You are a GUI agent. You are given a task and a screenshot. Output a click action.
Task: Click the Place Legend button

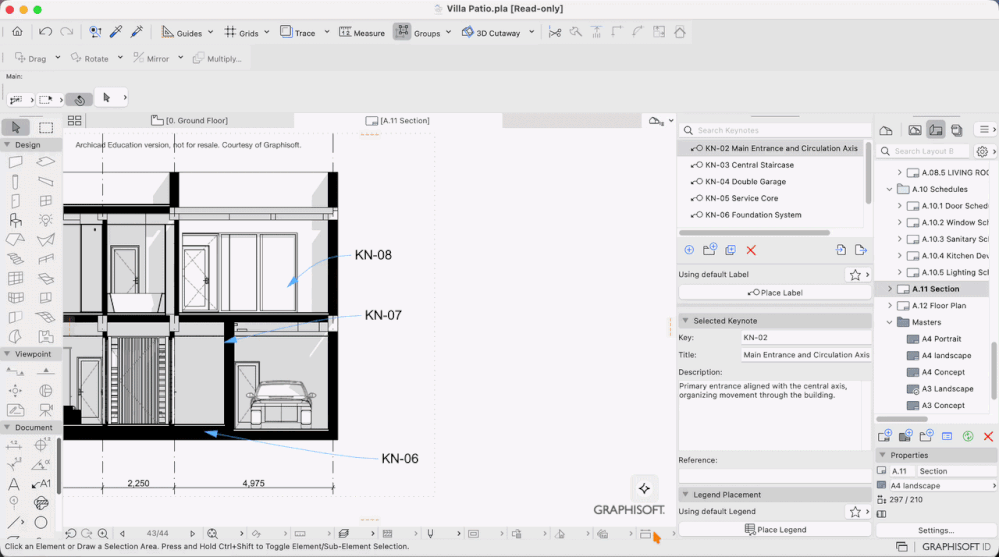pyautogui.click(x=775, y=530)
